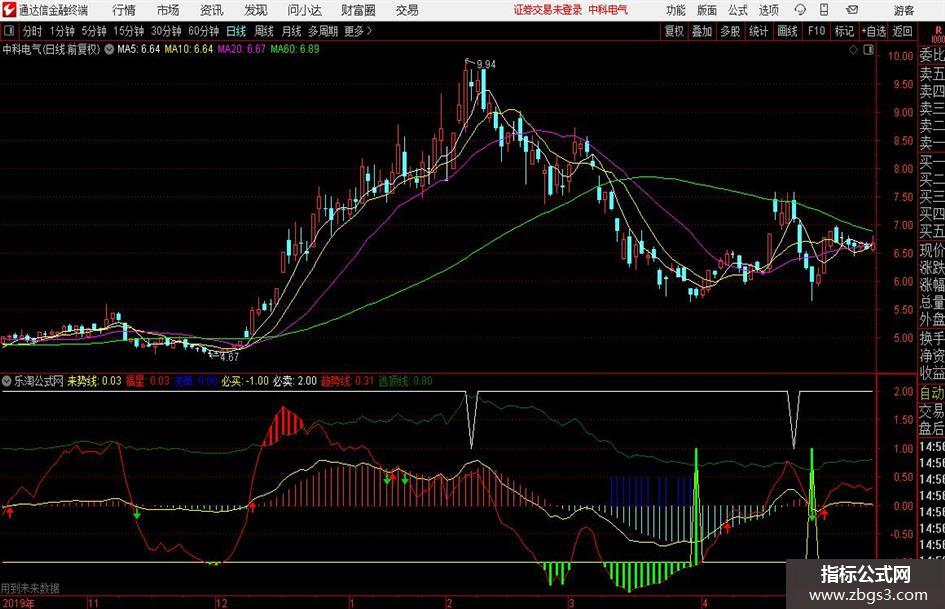The height and width of the screenshot is (609, 945).
Task: Click the 逃顶线 0.80 indicator value
Action: pos(405,381)
